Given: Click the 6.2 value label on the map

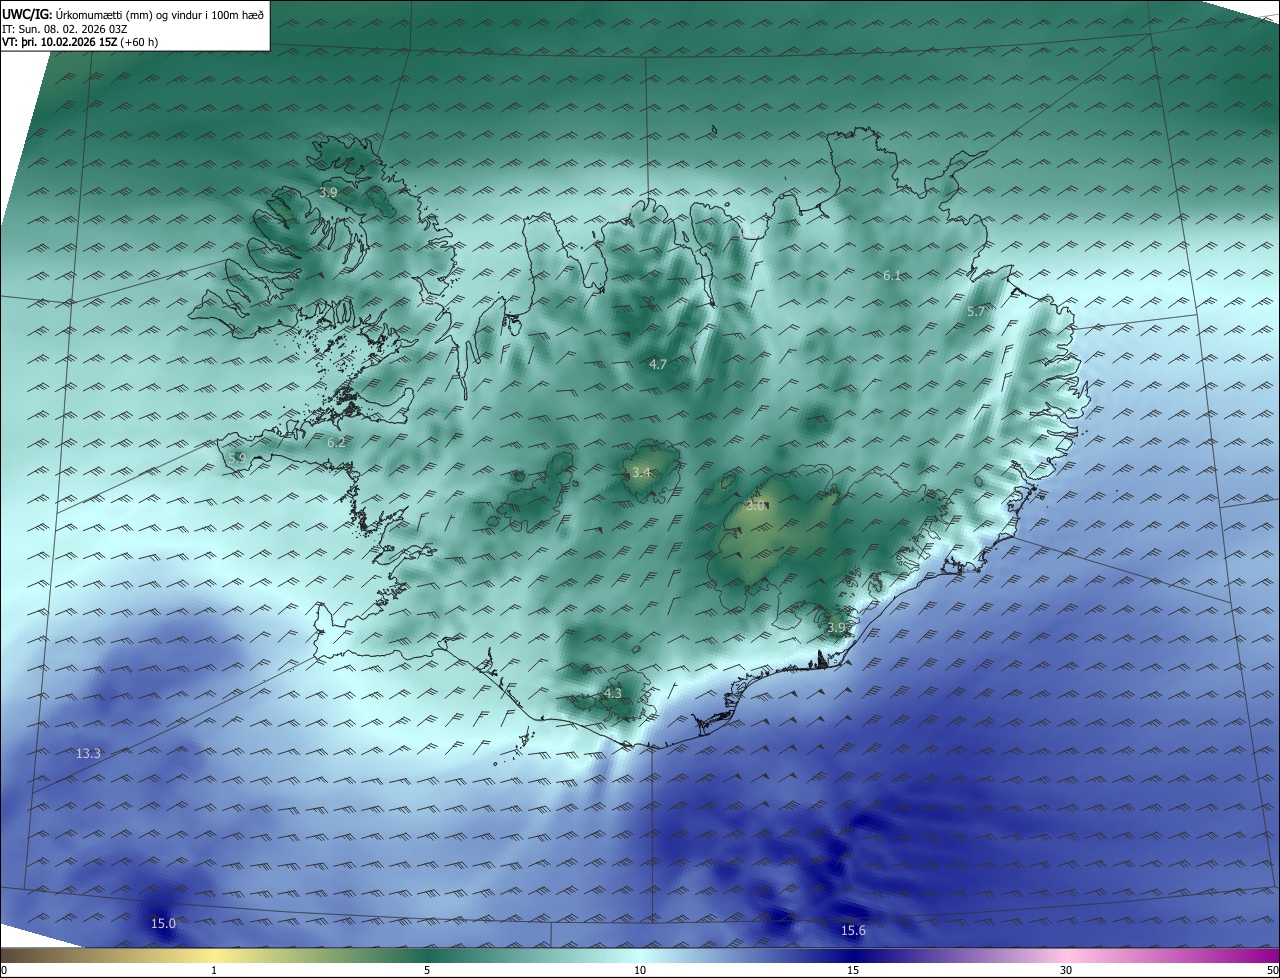Looking at the screenshot, I should (x=336, y=442).
